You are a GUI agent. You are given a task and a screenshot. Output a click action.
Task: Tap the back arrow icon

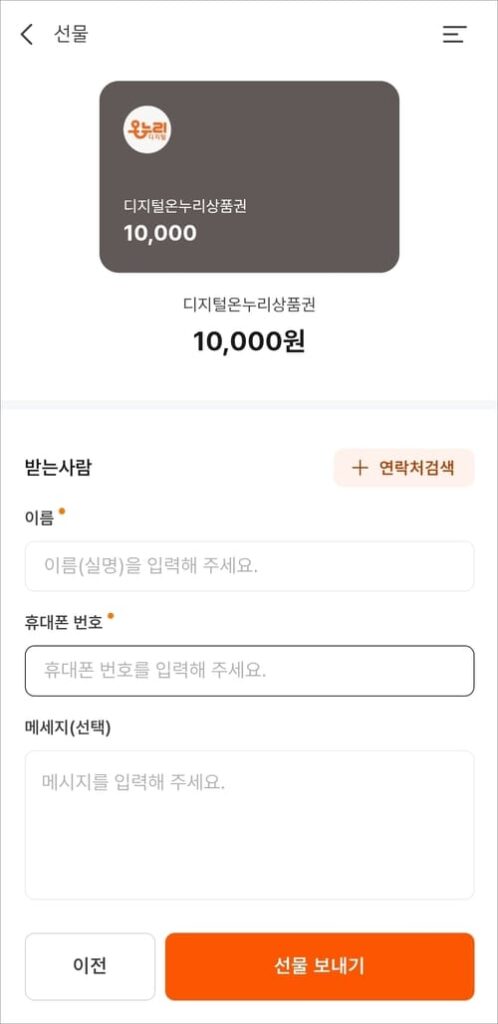pos(26,35)
